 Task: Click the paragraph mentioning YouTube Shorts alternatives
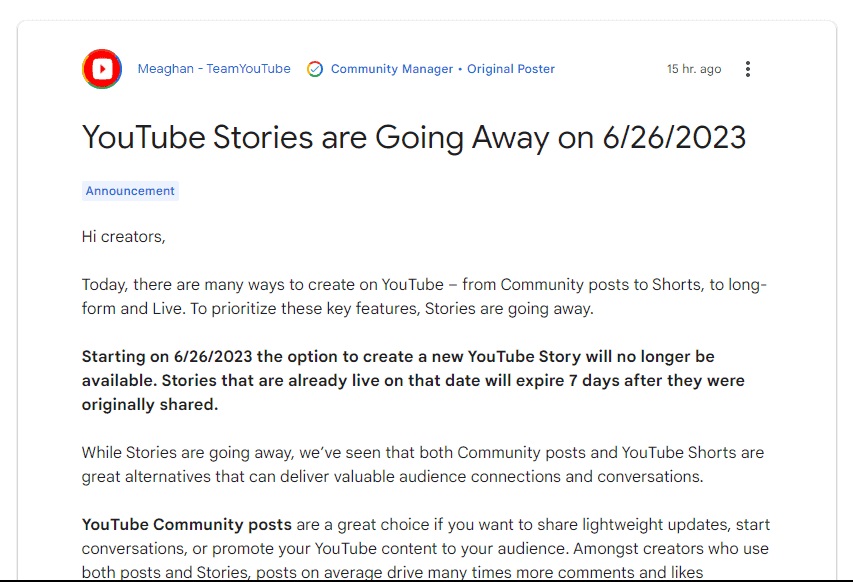(x=420, y=464)
